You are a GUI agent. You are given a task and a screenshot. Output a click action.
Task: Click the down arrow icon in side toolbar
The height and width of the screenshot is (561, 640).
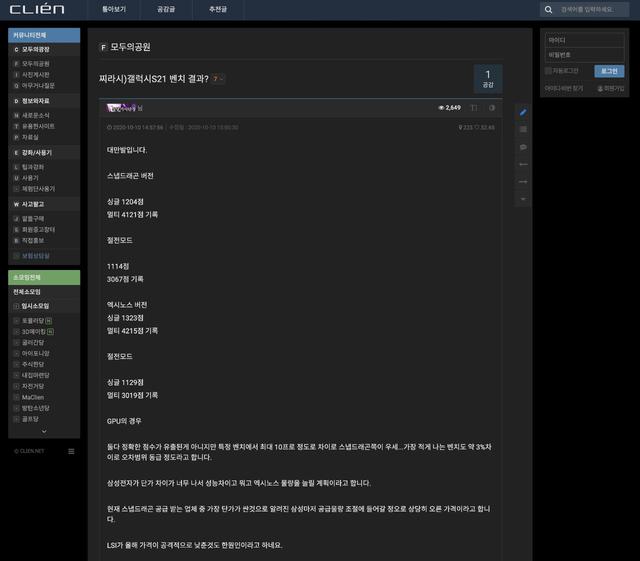pos(523,199)
